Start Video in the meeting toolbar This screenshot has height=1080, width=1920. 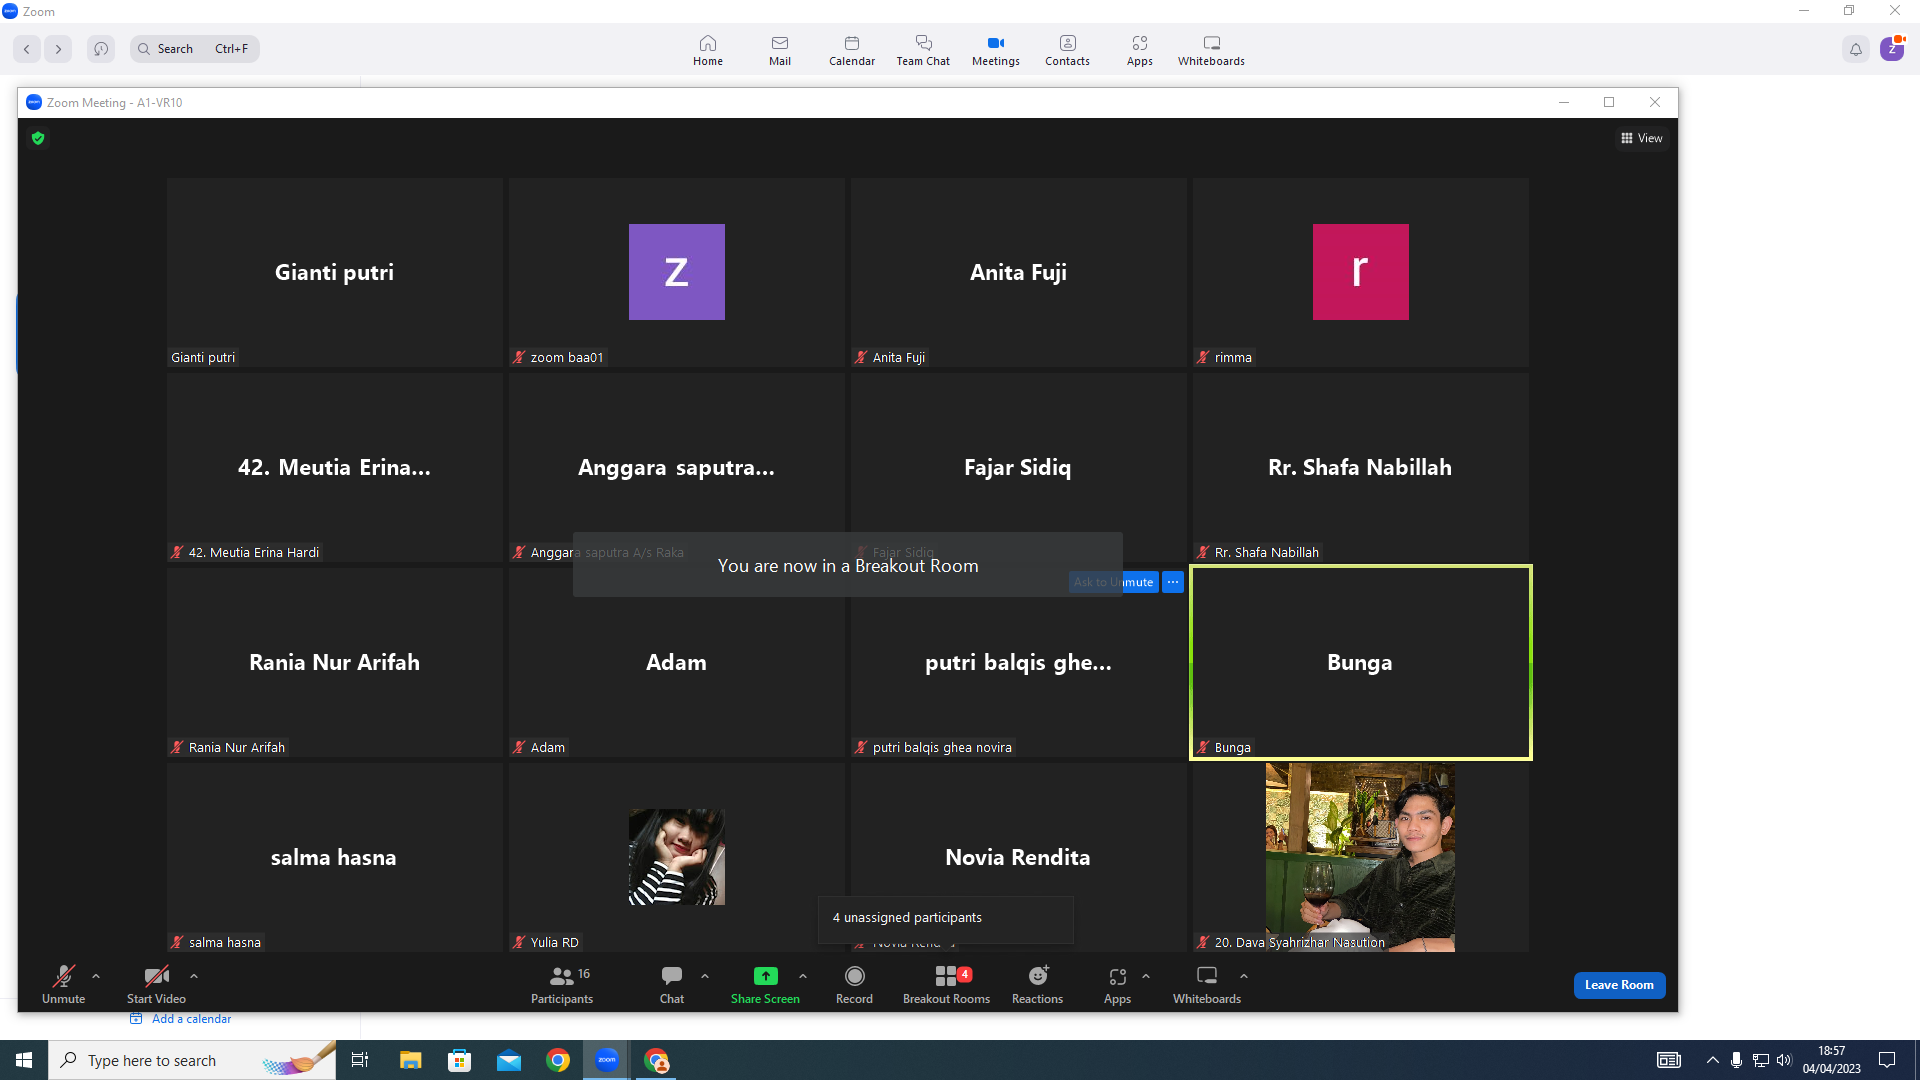(x=156, y=984)
